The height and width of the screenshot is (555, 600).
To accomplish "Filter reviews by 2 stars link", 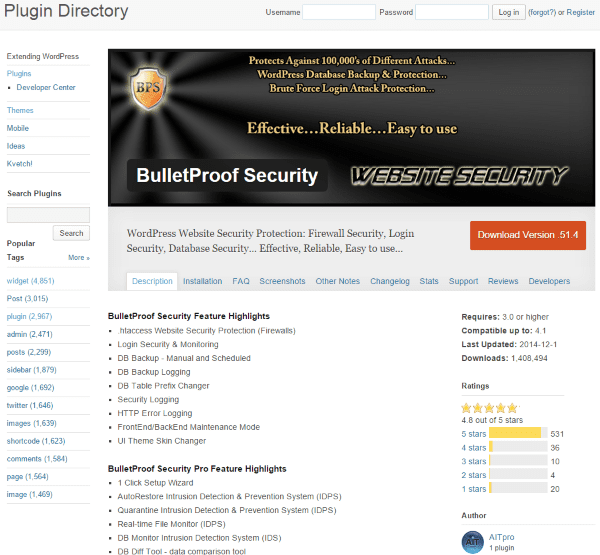I will [x=473, y=475].
